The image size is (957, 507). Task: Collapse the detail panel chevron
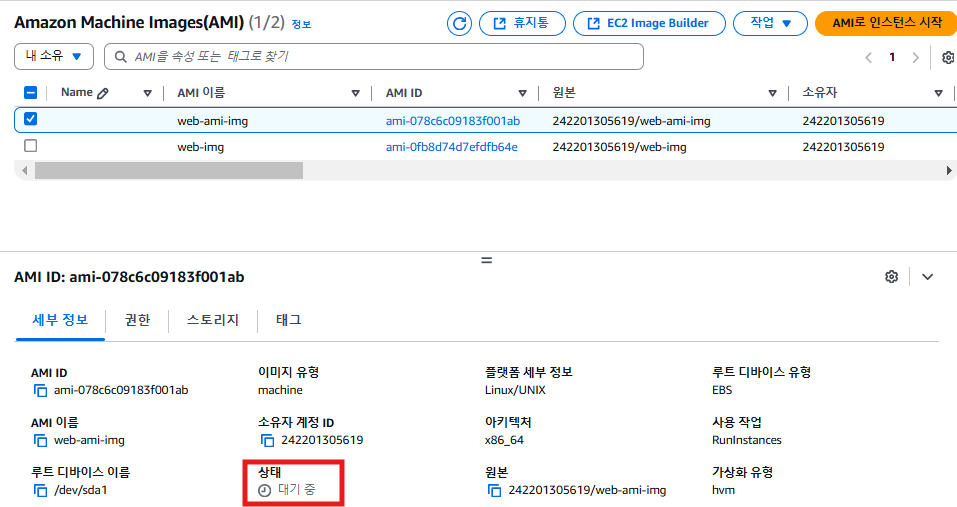click(928, 277)
